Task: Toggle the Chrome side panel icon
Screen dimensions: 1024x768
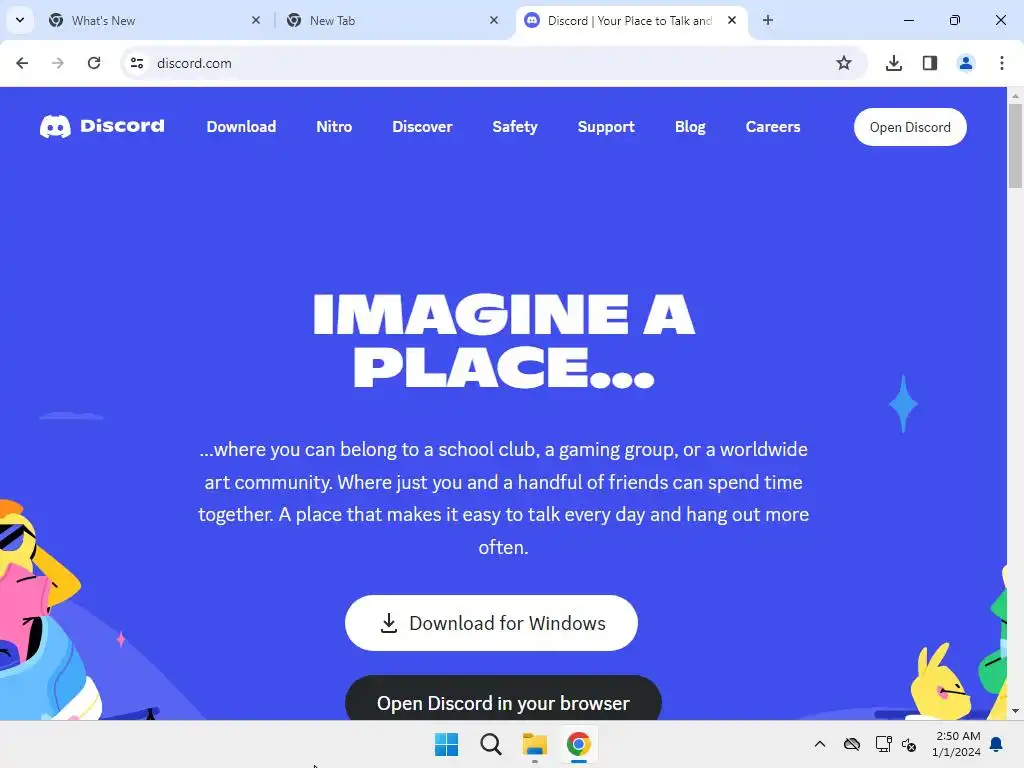Action: 929,63
